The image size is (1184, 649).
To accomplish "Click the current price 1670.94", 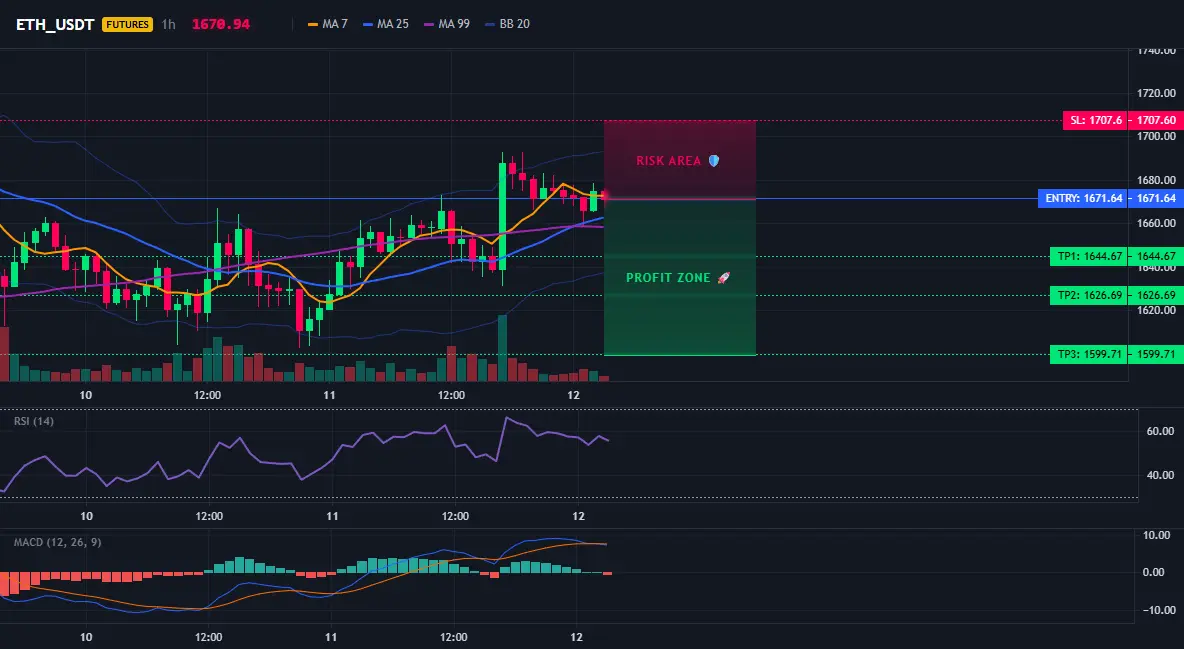I will click(220, 24).
